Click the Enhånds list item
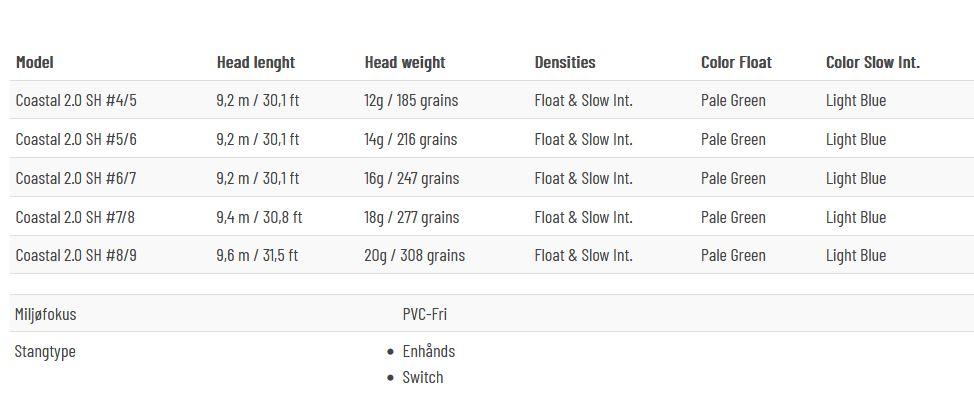The width and height of the screenshot is (974, 402). (x=429, y=351)
